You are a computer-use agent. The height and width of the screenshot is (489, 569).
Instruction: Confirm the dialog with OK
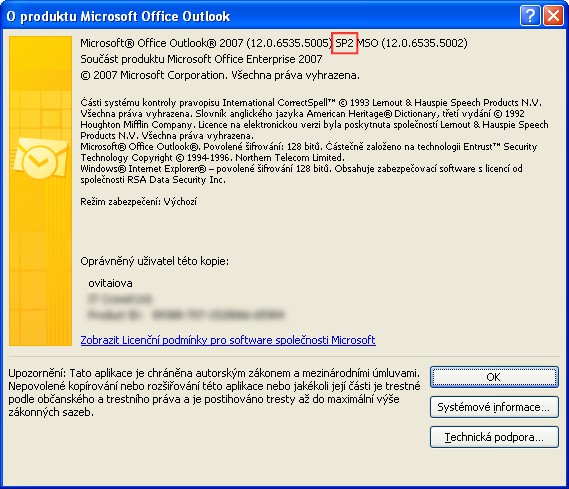click(494, 377)
